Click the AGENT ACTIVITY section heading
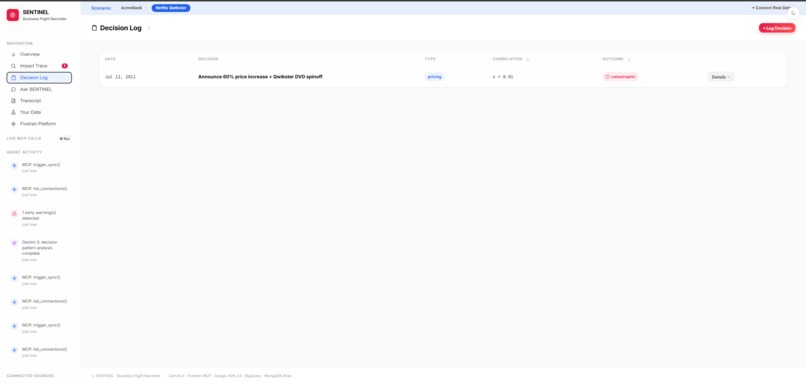 point(24,152)
